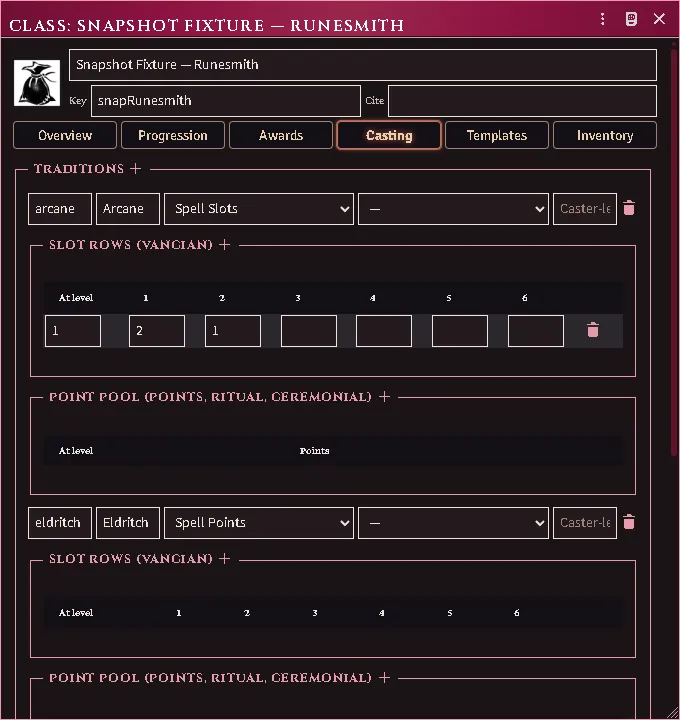Add a slot row under arcane tradition

(x=225, y=245)
